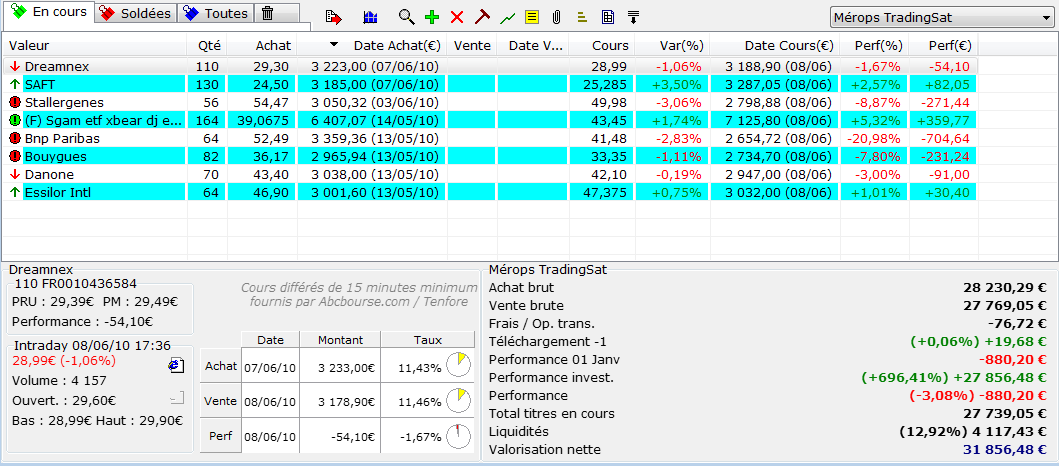1059x466 pixels.
Task: Click the green up arrow beside SAFT
Action: 15,84
